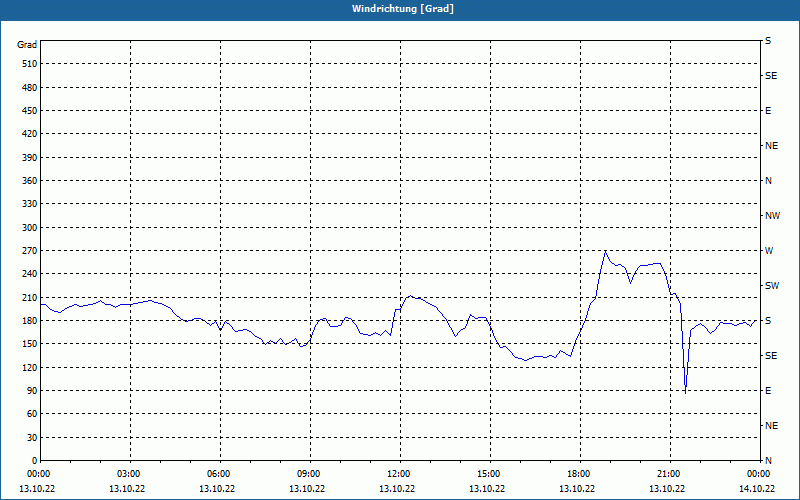Select the "00:00" label above date 14.10.22

click(760, 474)
